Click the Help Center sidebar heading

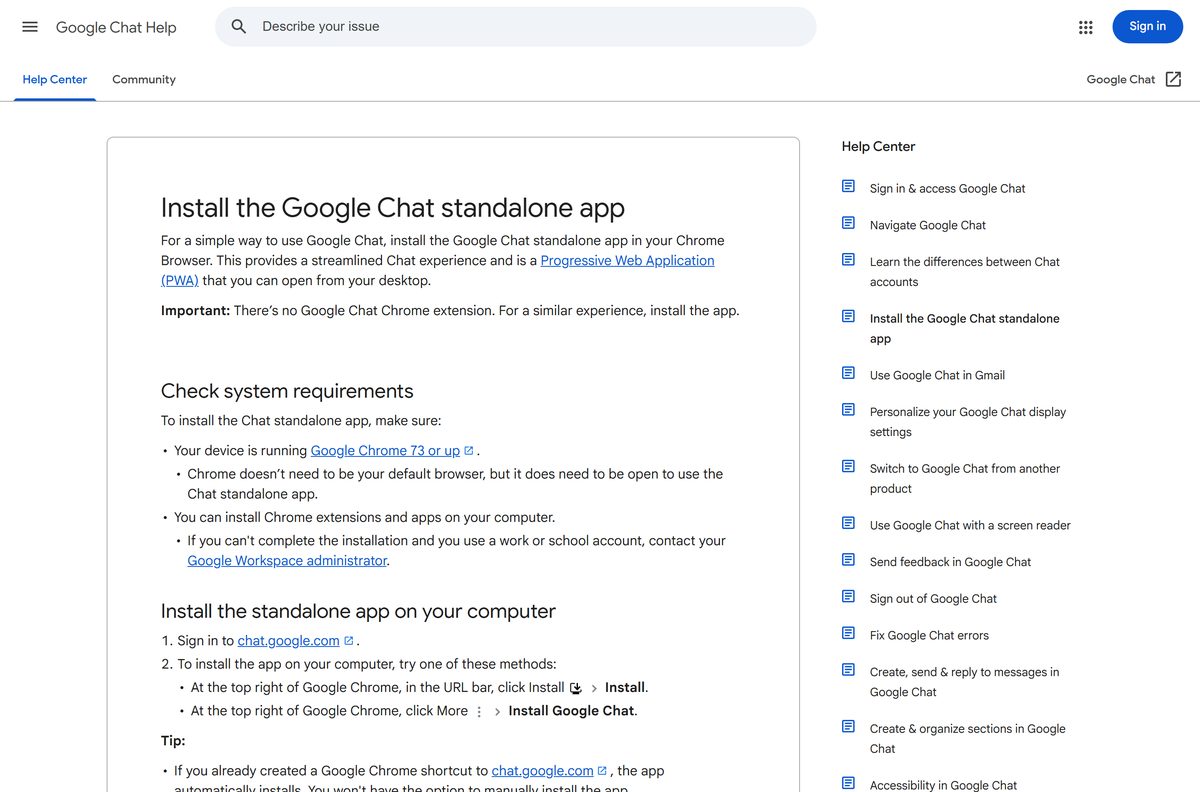tap(878, 146)
